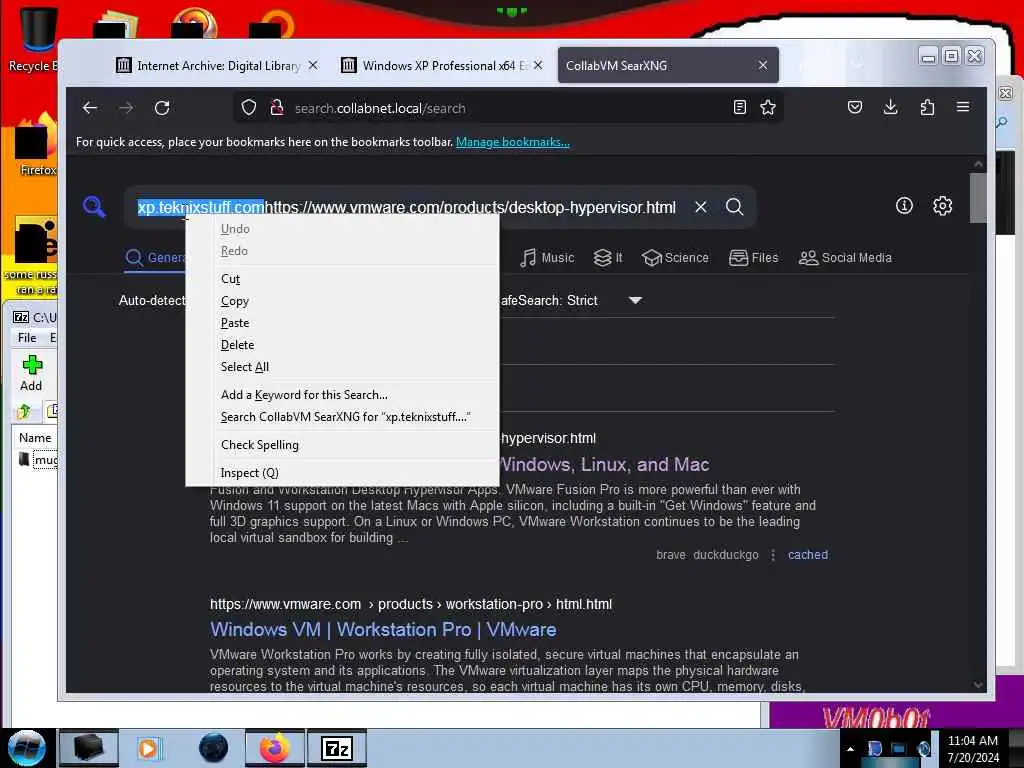The height and width of the screenshot is (768, 1024).
Task: Open the media player taskbar icon
Action: pyautogui.click(x=148, y=748)
